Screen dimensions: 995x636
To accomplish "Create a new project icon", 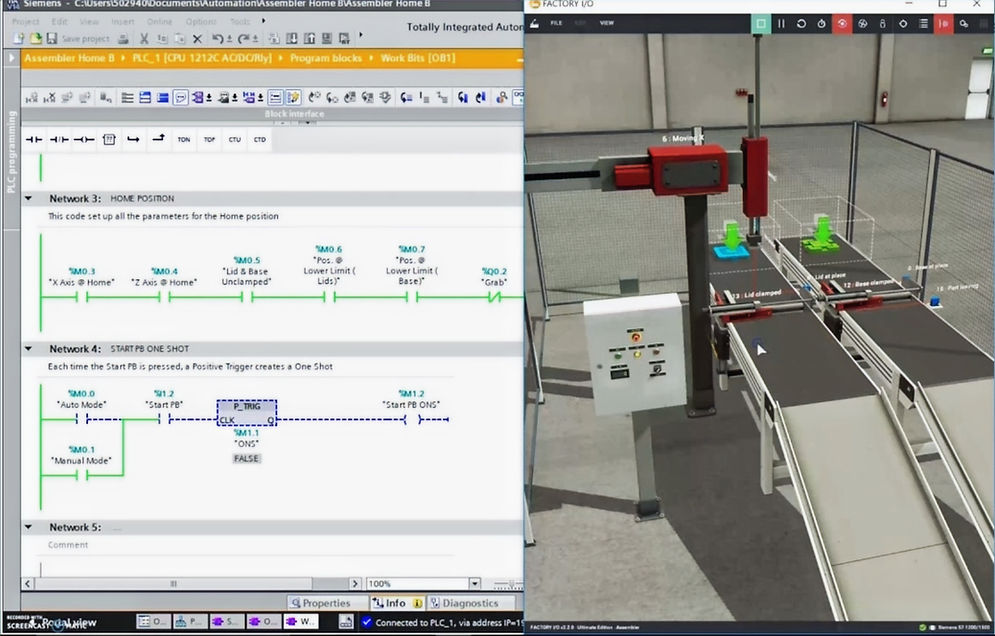I will [x=18, y=39].
